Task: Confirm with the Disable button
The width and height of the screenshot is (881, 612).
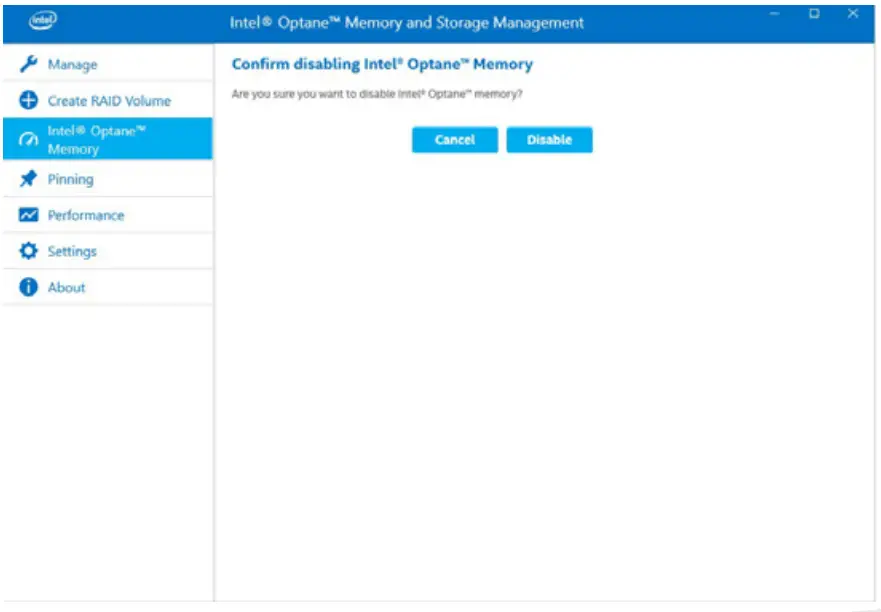Action: coord(550,139)
